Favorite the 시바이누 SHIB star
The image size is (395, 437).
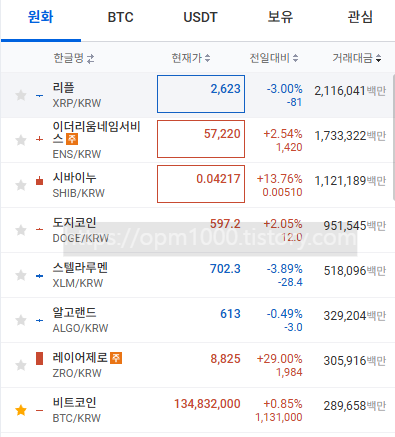[21, 185]
